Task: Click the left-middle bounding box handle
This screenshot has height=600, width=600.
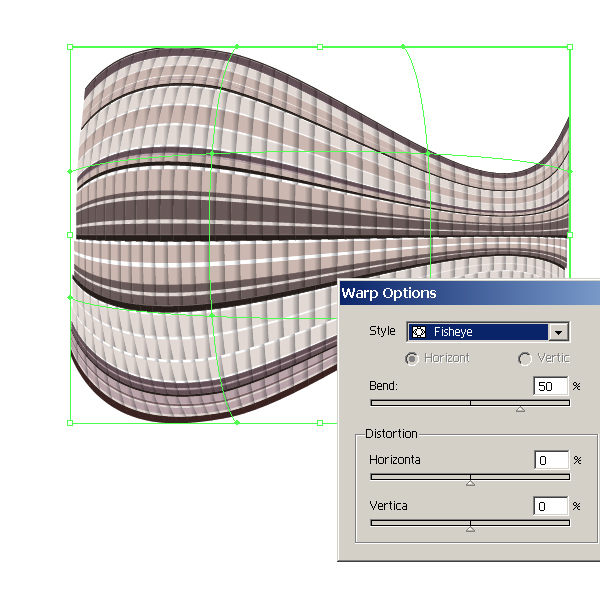Action: coord(70,235)
